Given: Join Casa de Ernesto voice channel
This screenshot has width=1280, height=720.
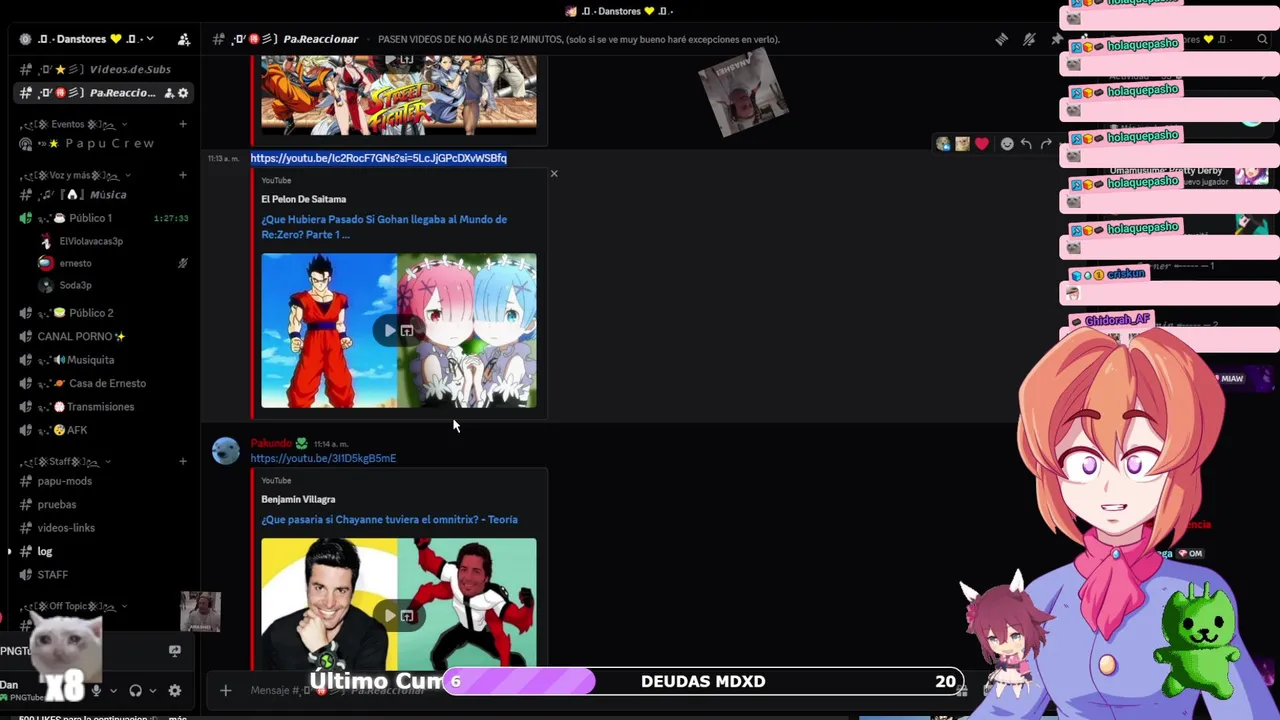Looking at the screenshot, I should click(105, 384).
